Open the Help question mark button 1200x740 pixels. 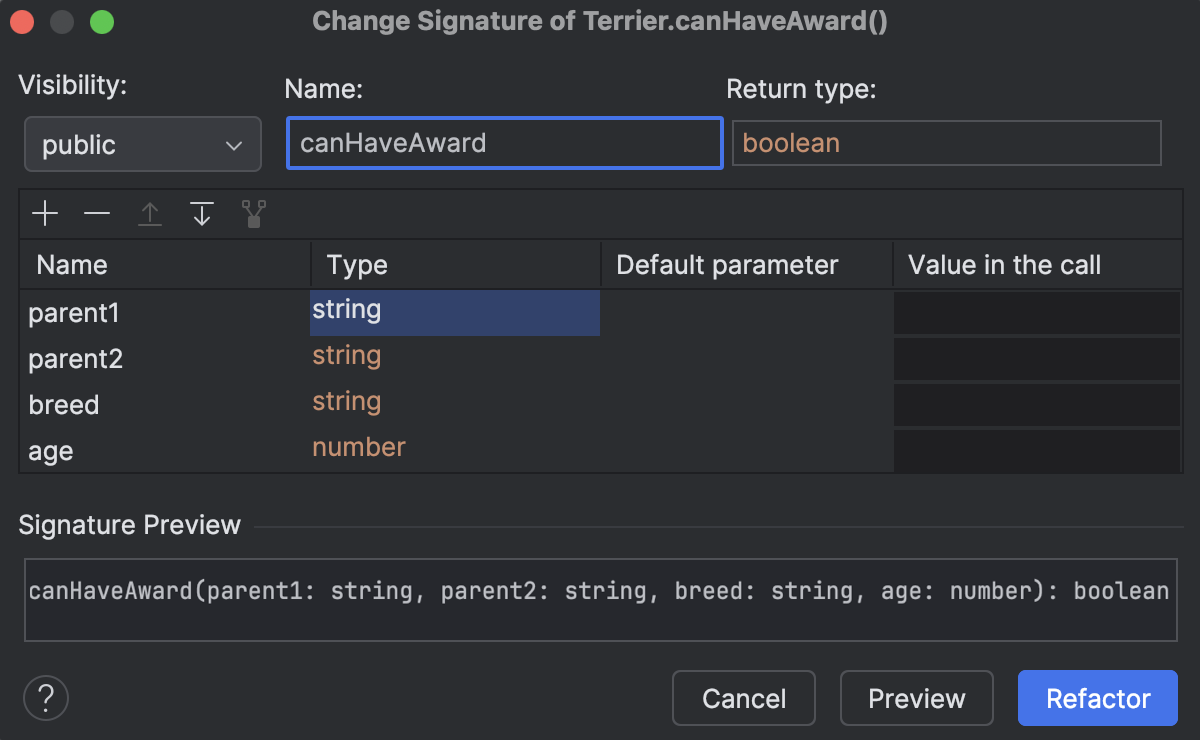(x=46, y=697)
